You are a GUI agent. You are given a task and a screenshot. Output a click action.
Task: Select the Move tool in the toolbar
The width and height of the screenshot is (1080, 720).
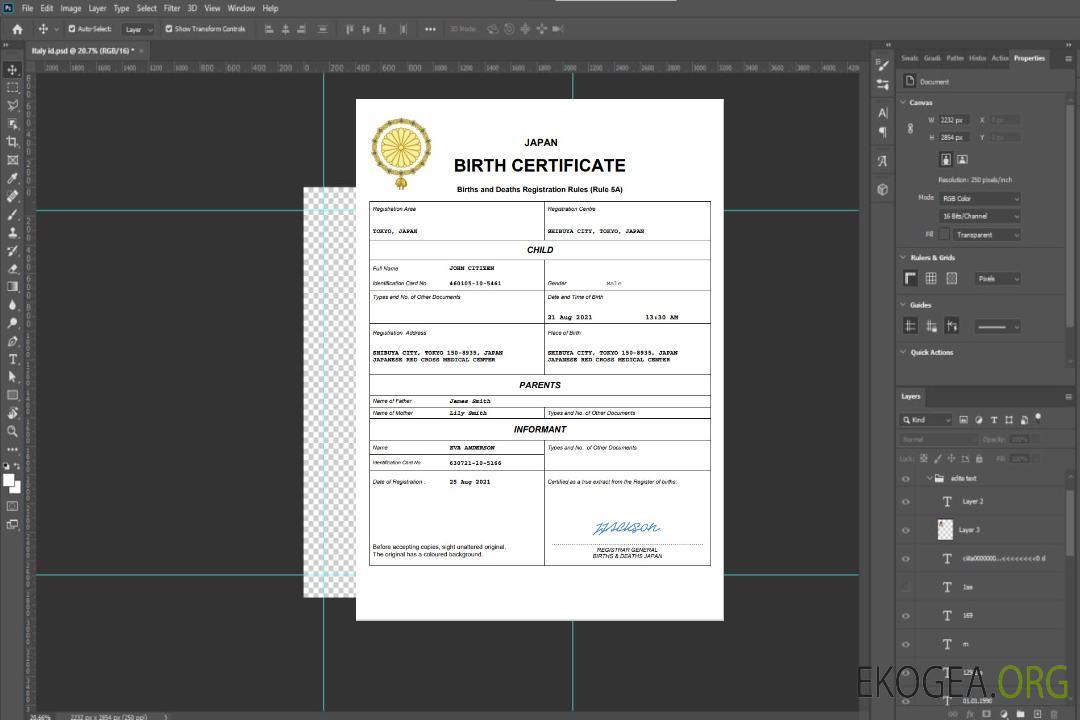coord(12,70)
